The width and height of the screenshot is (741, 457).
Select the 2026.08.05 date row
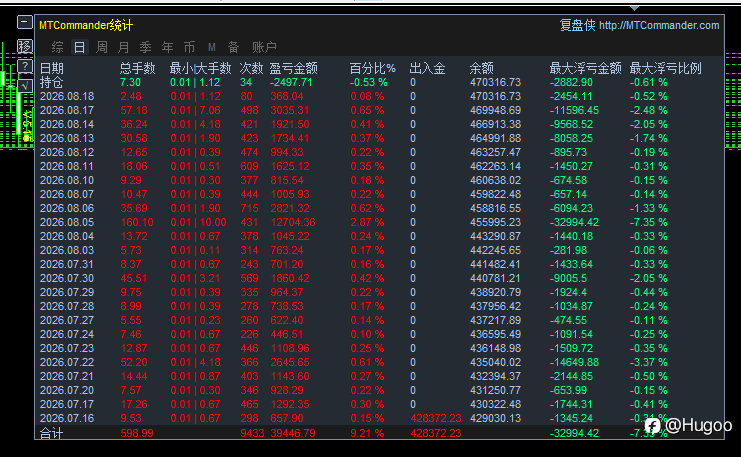(x=67, y=222)
